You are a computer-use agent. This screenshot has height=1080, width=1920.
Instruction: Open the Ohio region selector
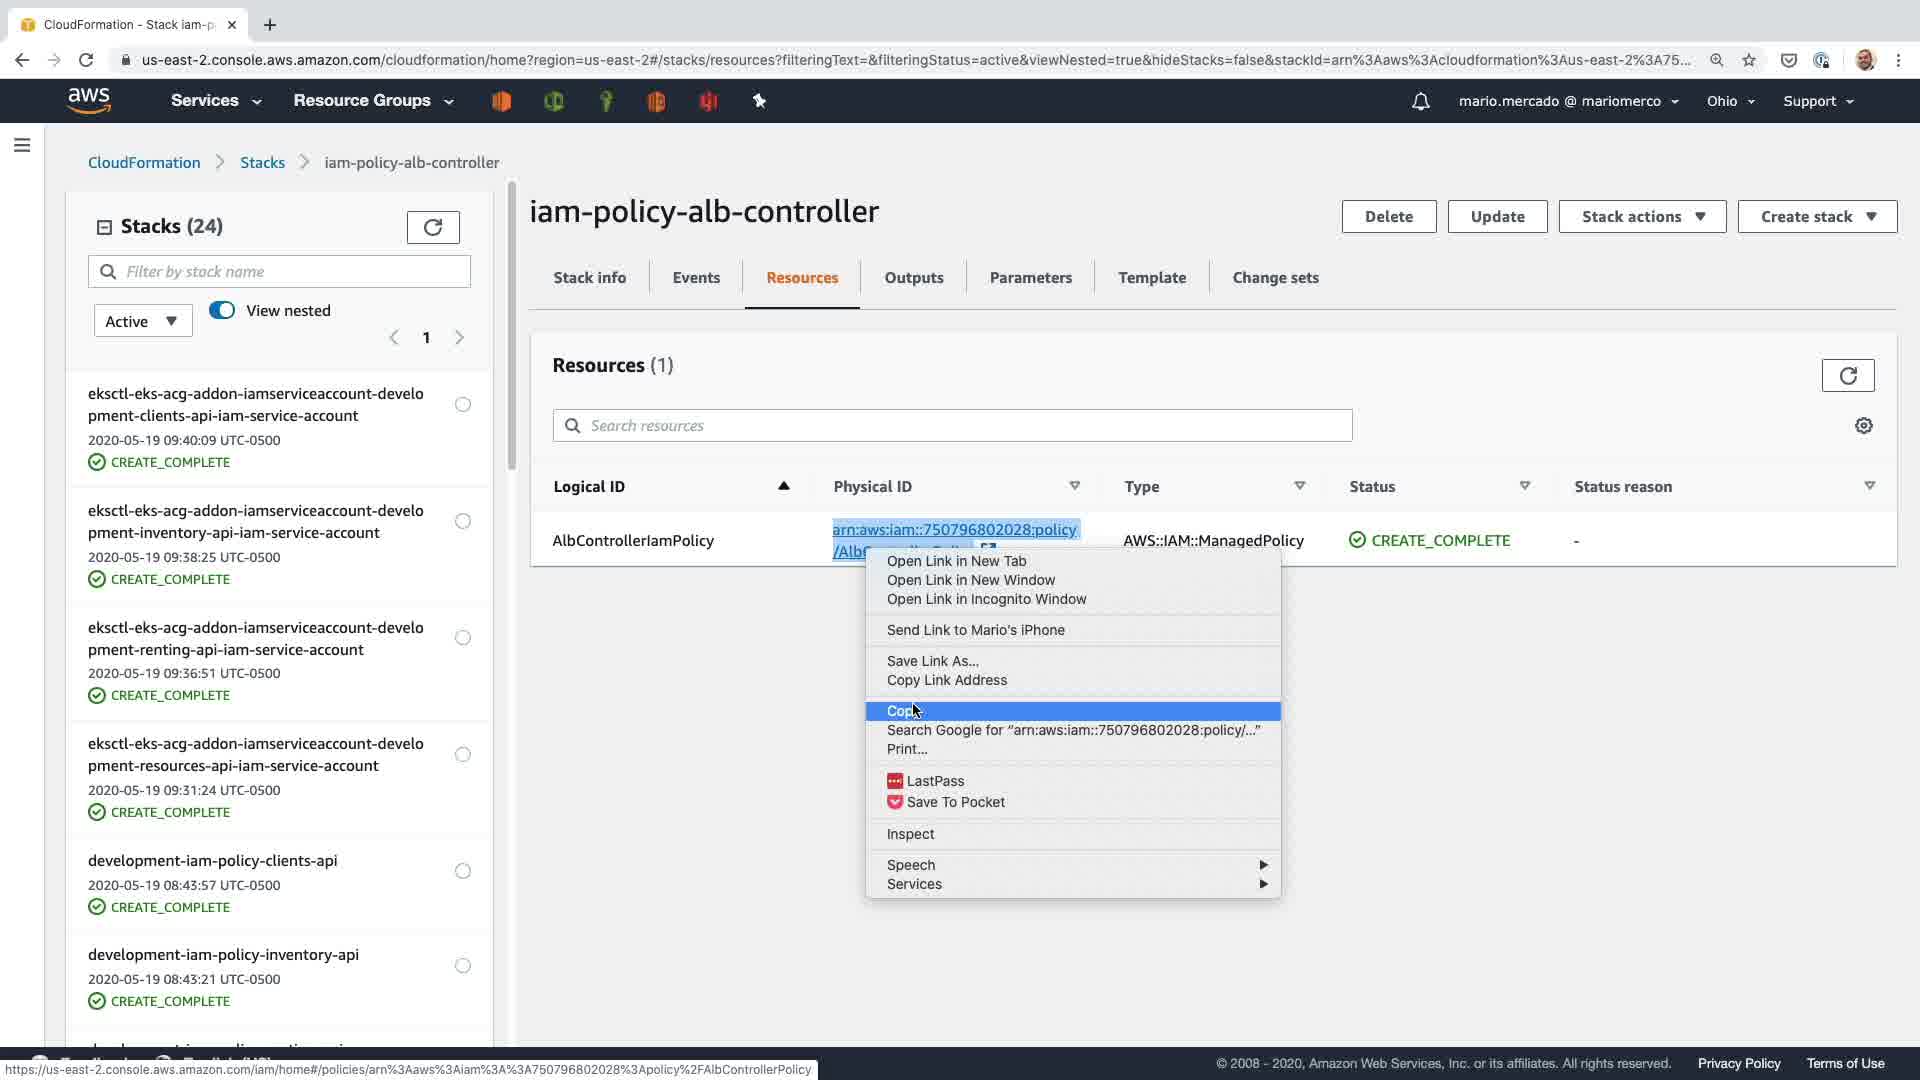point(1730,101)
